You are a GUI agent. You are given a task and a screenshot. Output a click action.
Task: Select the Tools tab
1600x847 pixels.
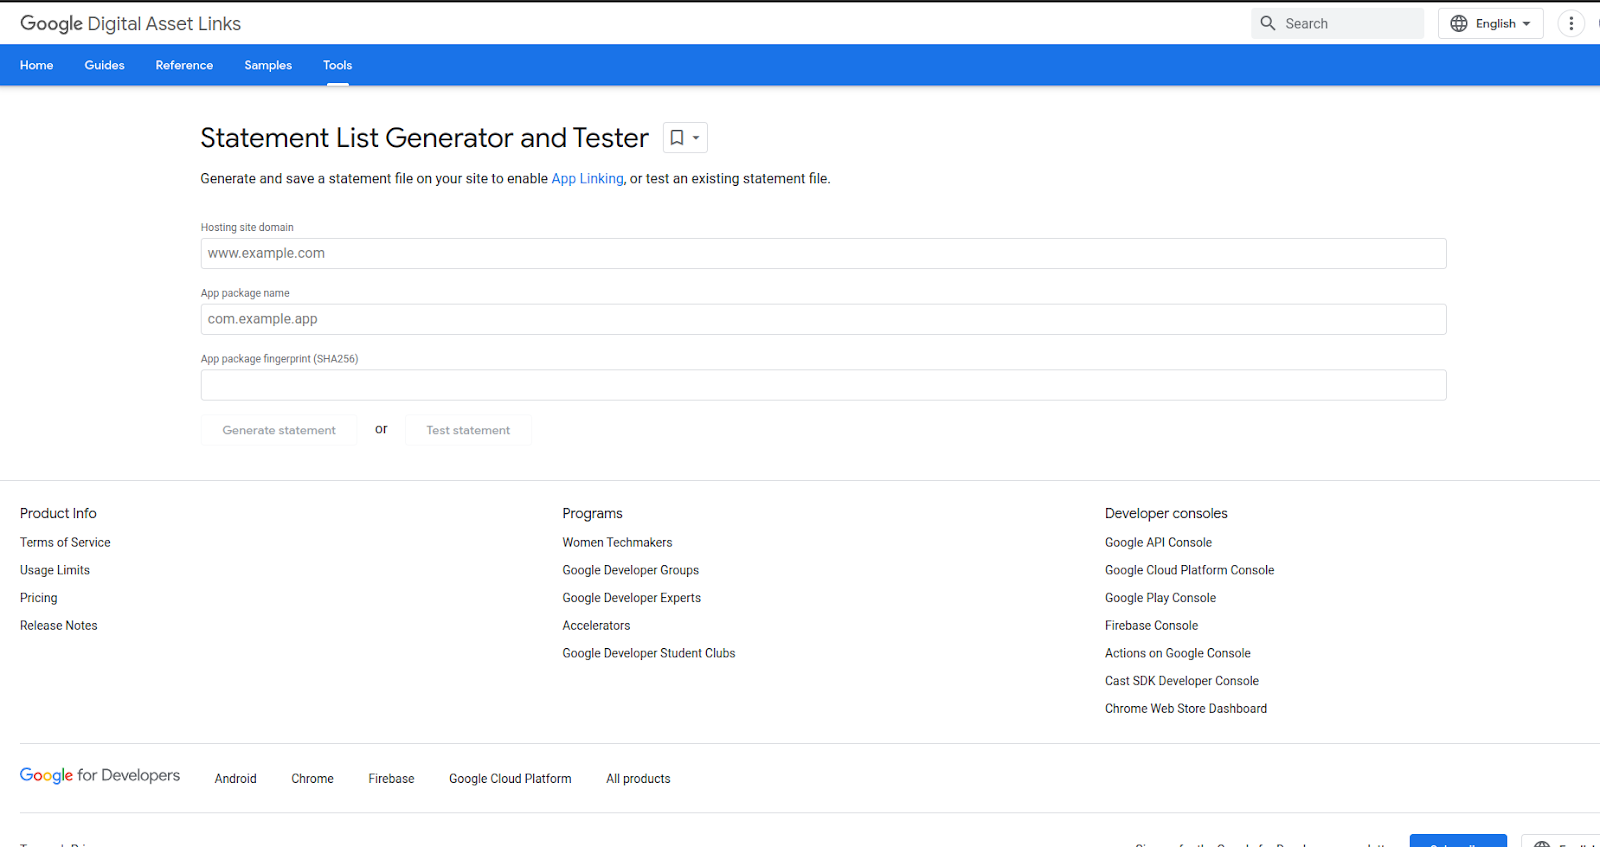[338, 65]
